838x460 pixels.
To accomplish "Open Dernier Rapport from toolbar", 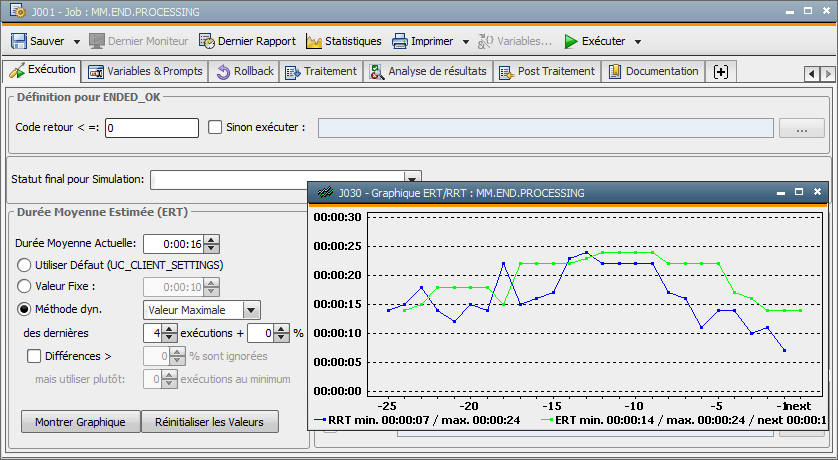I will (x=246, y=42).
